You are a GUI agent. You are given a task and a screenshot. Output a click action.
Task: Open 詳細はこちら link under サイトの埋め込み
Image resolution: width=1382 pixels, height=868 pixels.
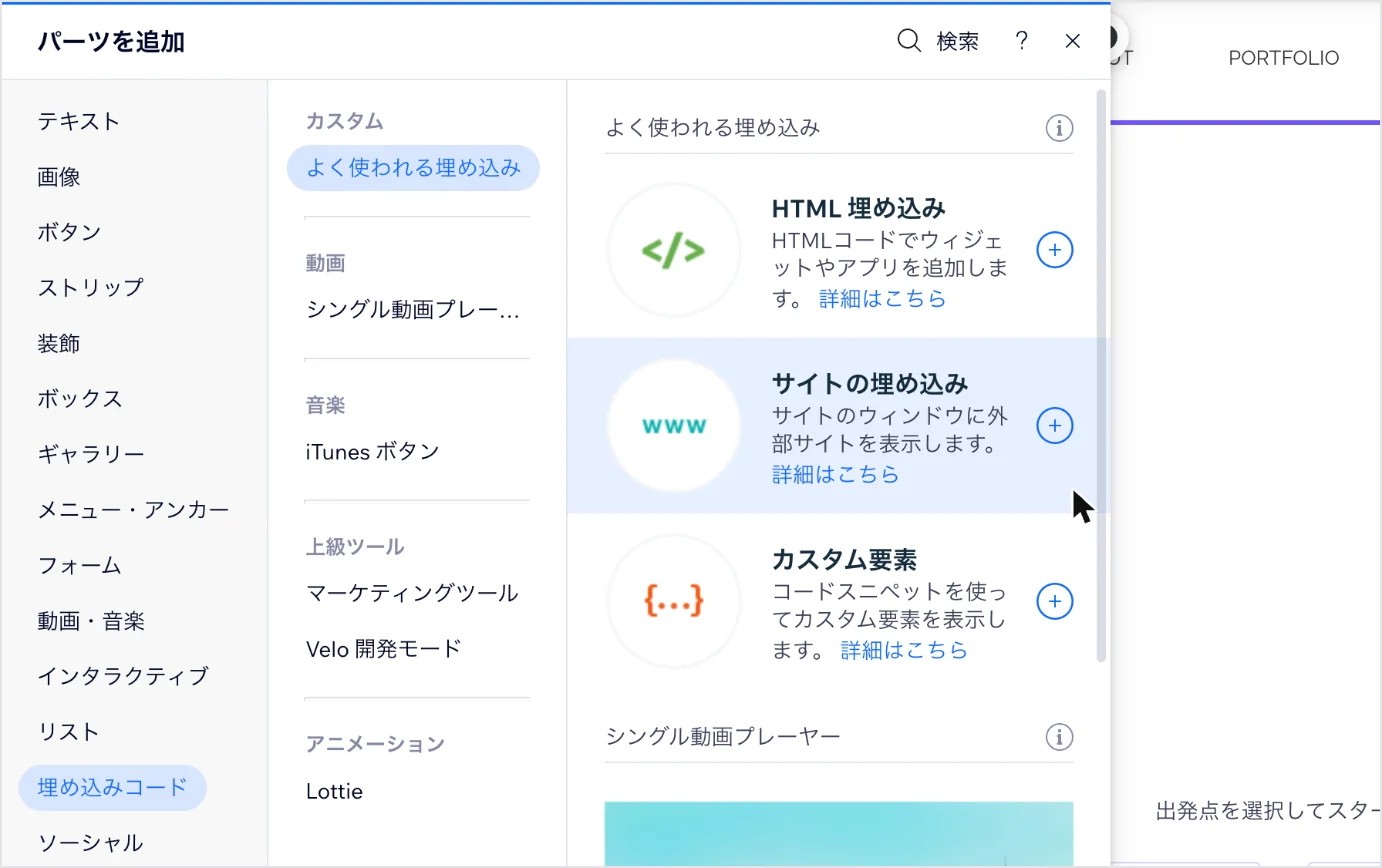tap(836, 474)
